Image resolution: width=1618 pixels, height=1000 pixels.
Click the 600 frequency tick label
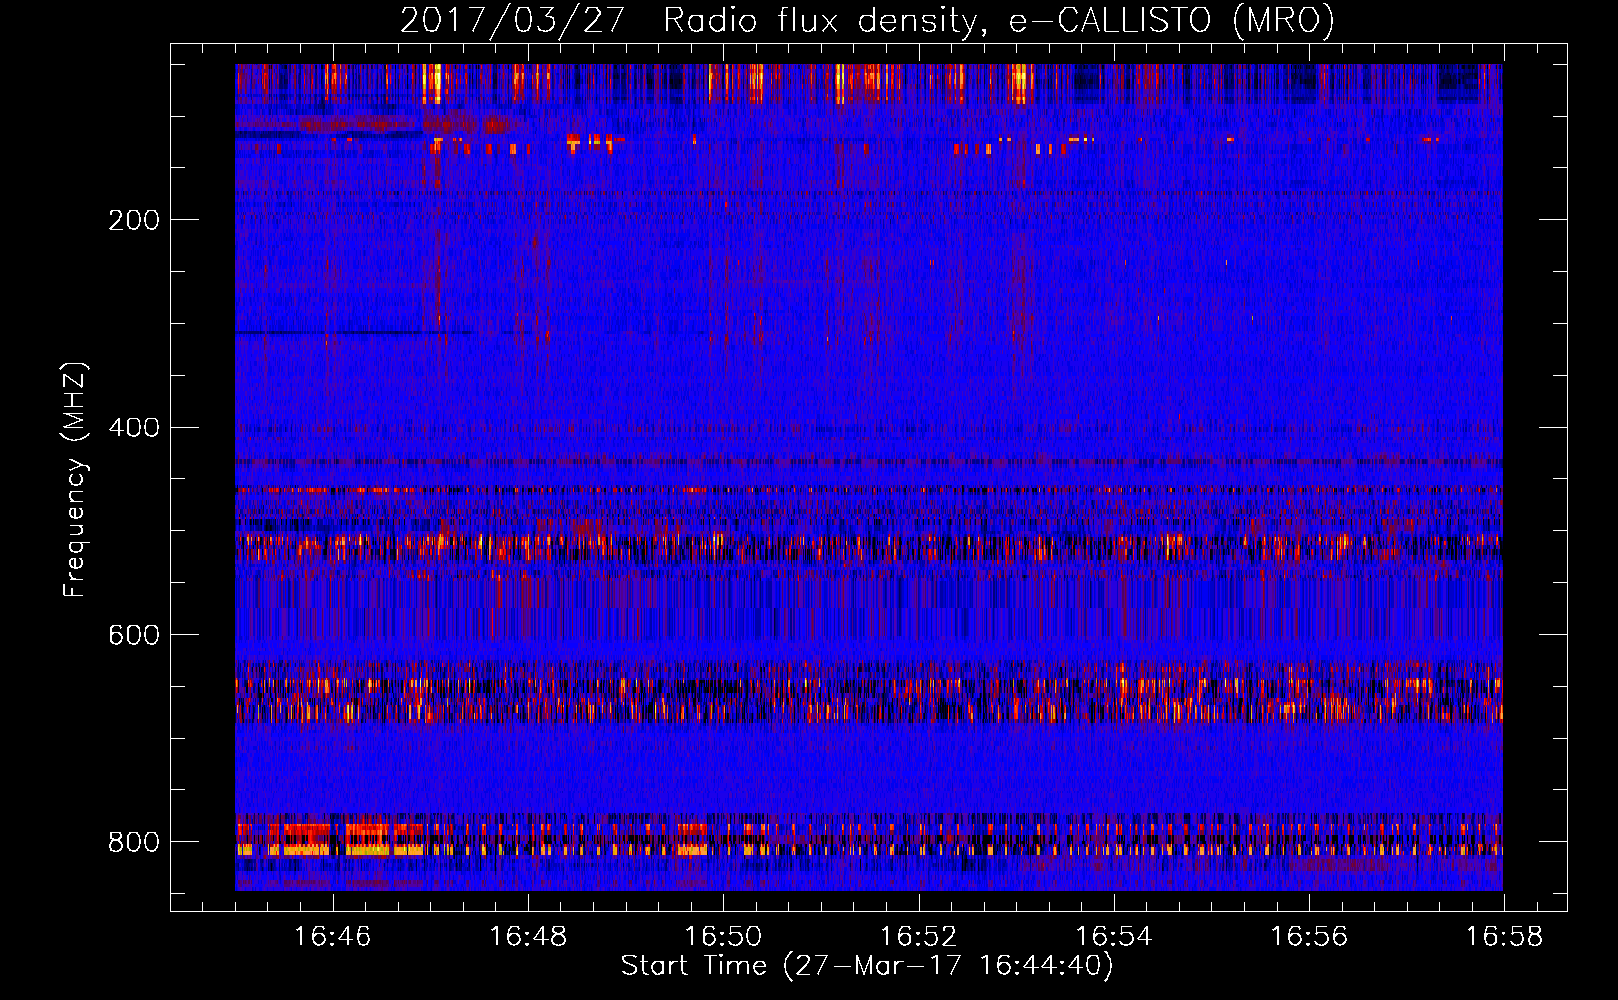point(134,636)
